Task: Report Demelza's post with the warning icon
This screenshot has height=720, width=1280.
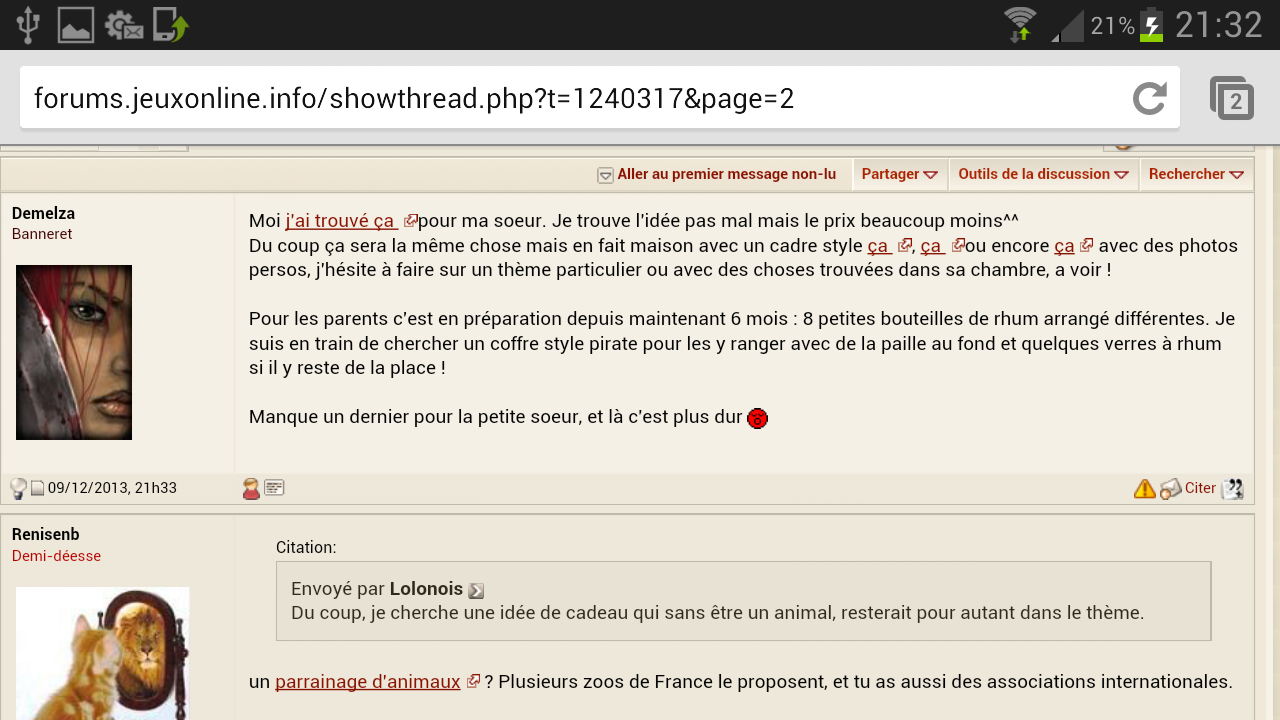Action: point(1144,488)
